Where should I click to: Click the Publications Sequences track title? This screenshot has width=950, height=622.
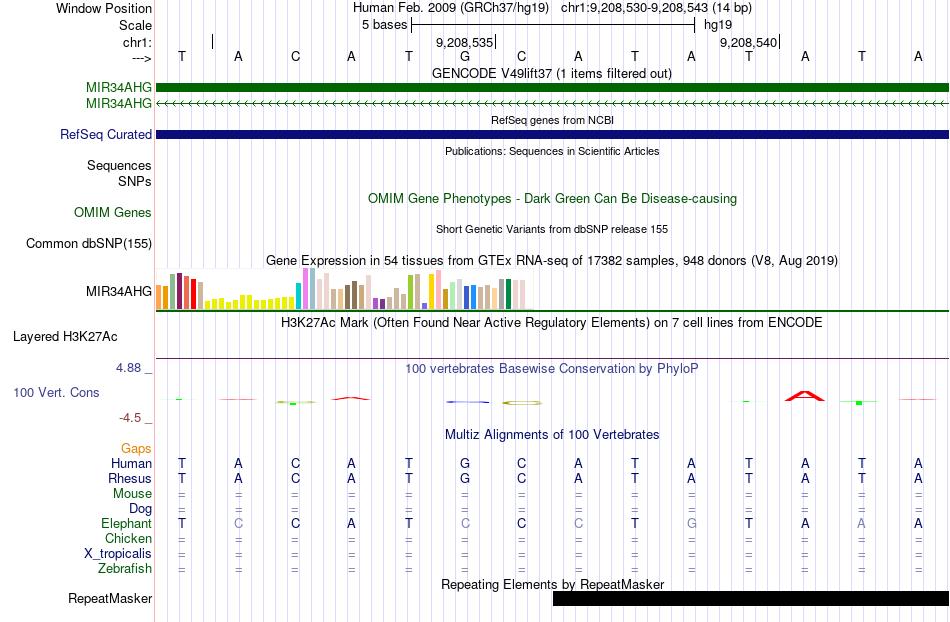(552, 151)
